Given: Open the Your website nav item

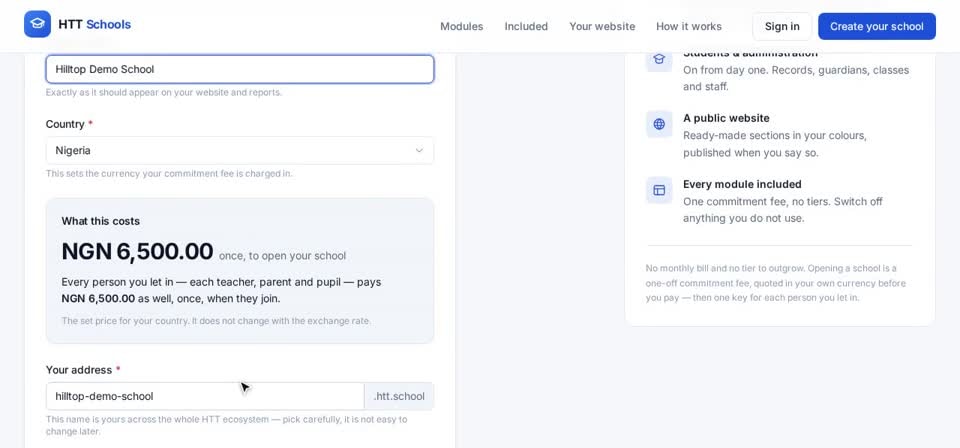Looking at the screenshot, I should point(602,26).
